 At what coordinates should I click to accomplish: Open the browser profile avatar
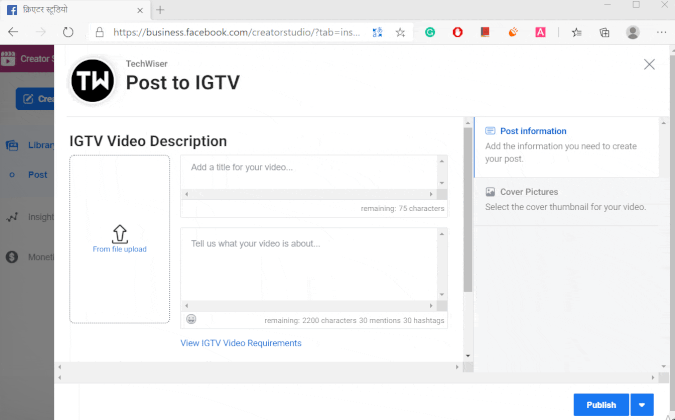(632, 32)
